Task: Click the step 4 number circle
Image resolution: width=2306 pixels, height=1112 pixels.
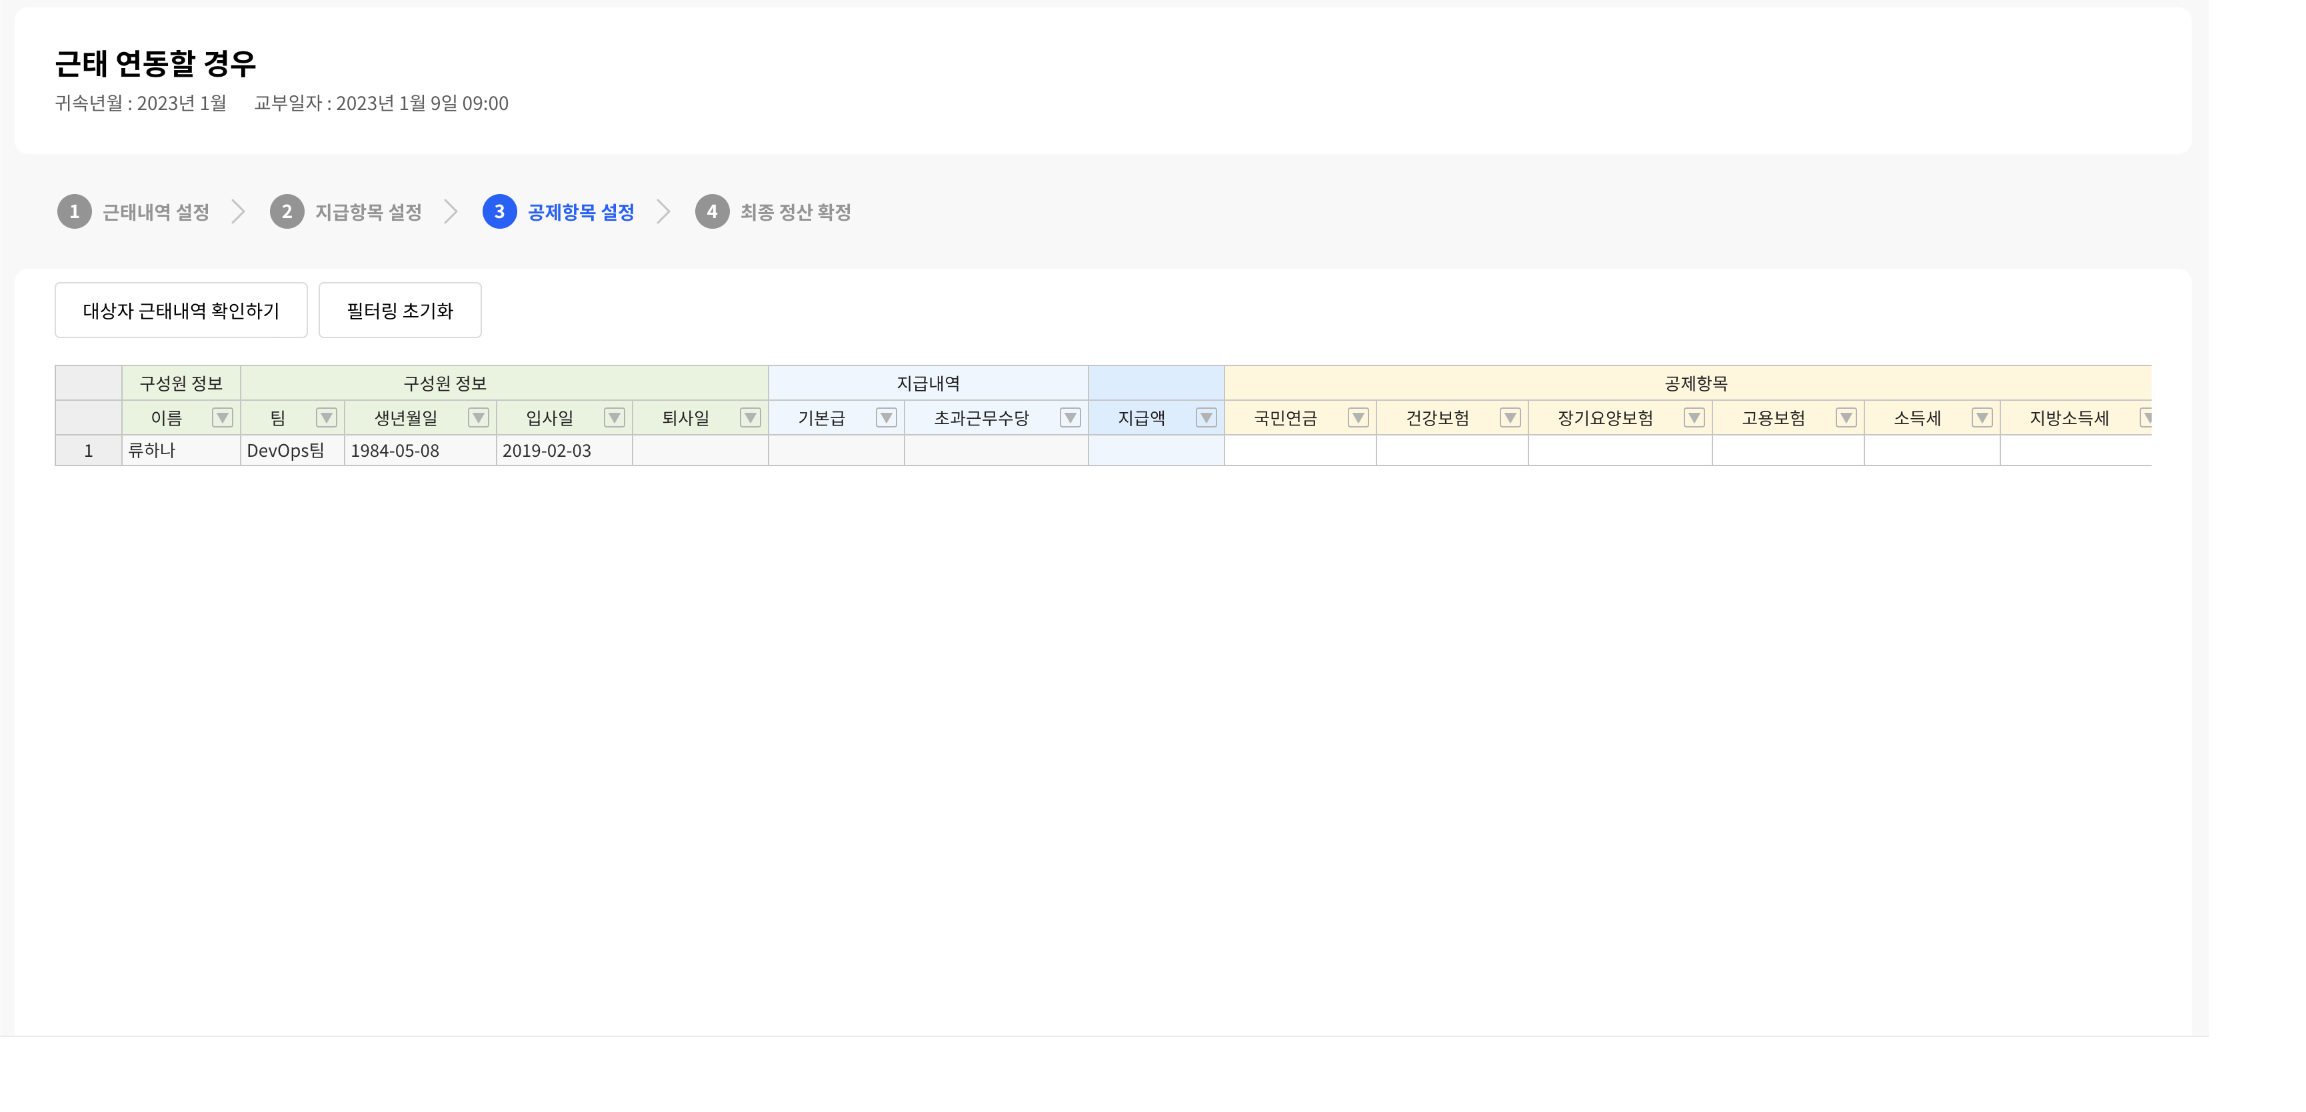Action: (712, 212)
